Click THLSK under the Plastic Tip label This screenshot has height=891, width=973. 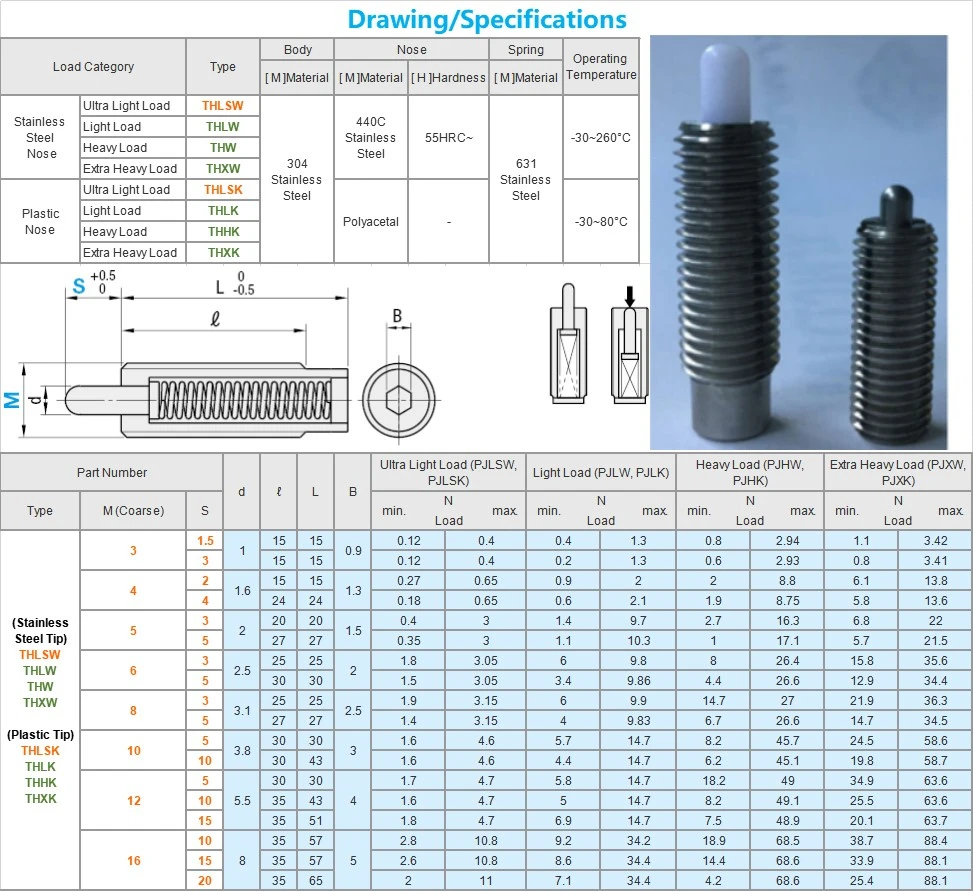tap(40, 751)
